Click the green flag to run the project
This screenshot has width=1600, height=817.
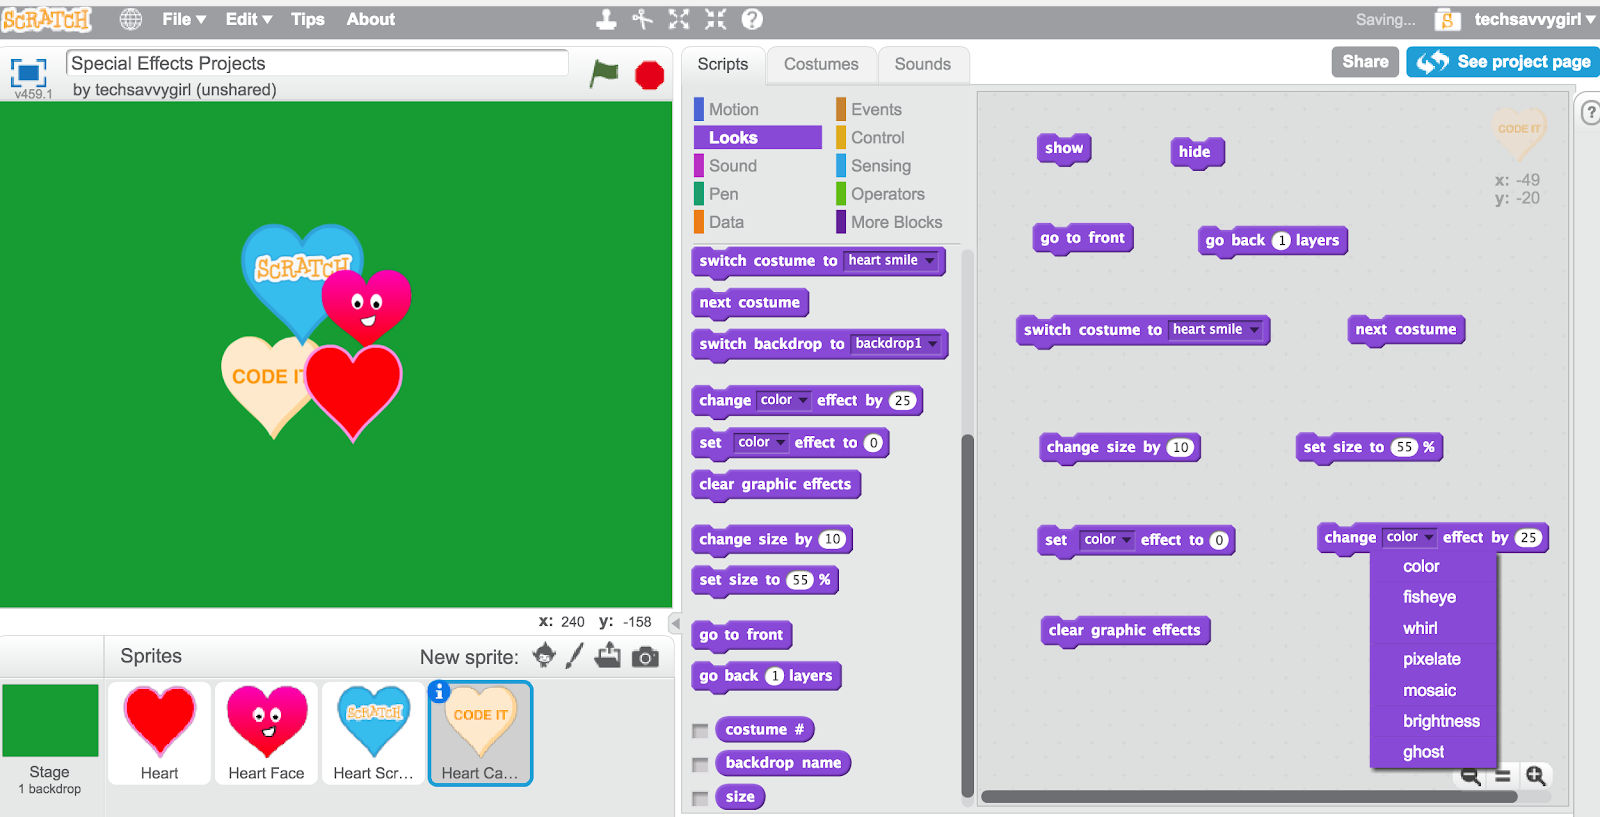(604, 73)
